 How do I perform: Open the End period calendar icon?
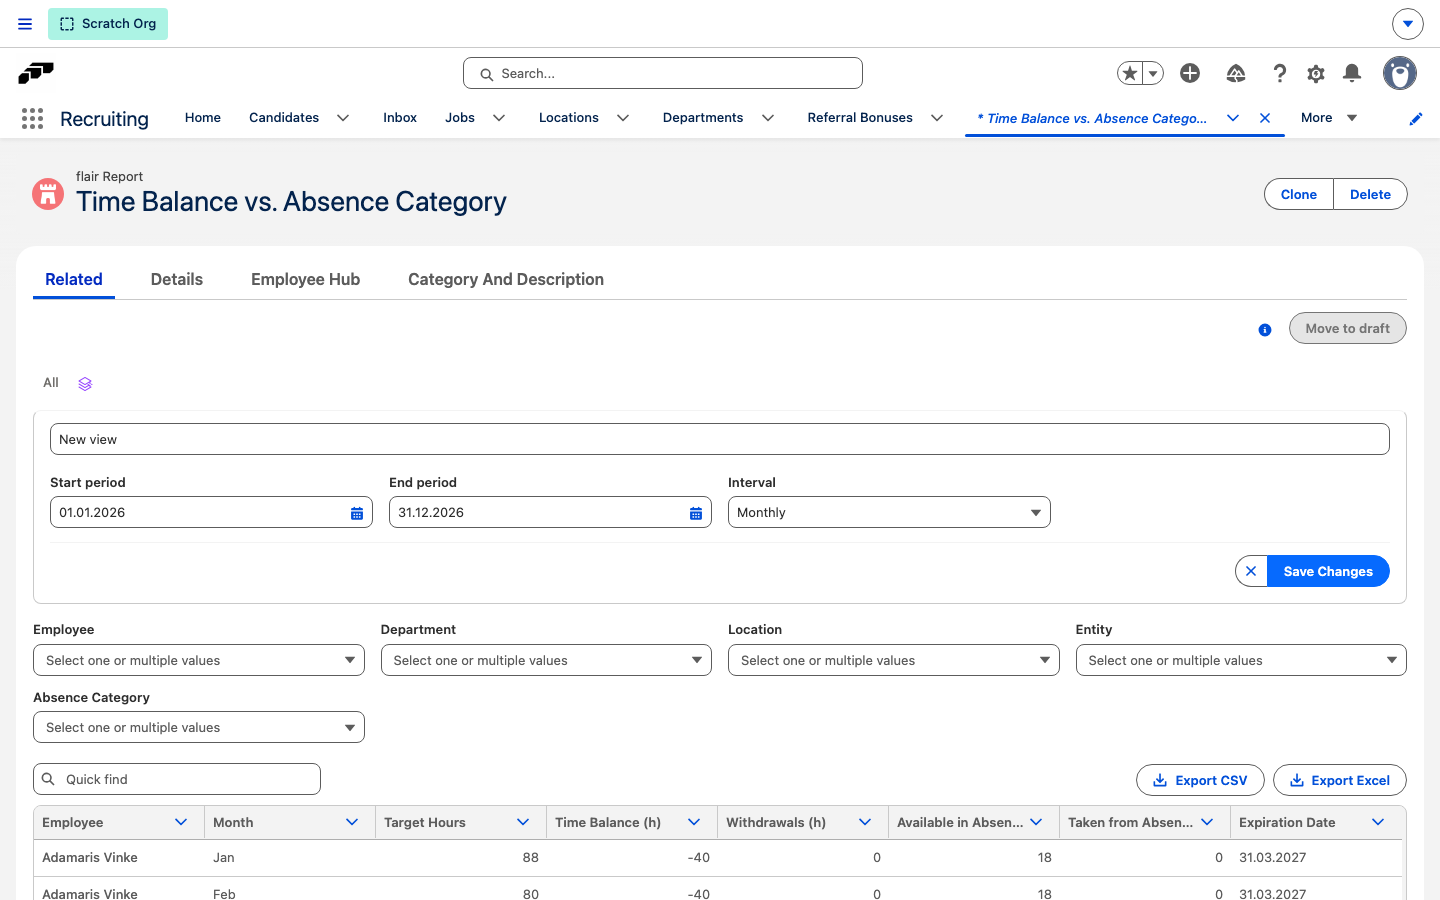click(x=696, y=513)
